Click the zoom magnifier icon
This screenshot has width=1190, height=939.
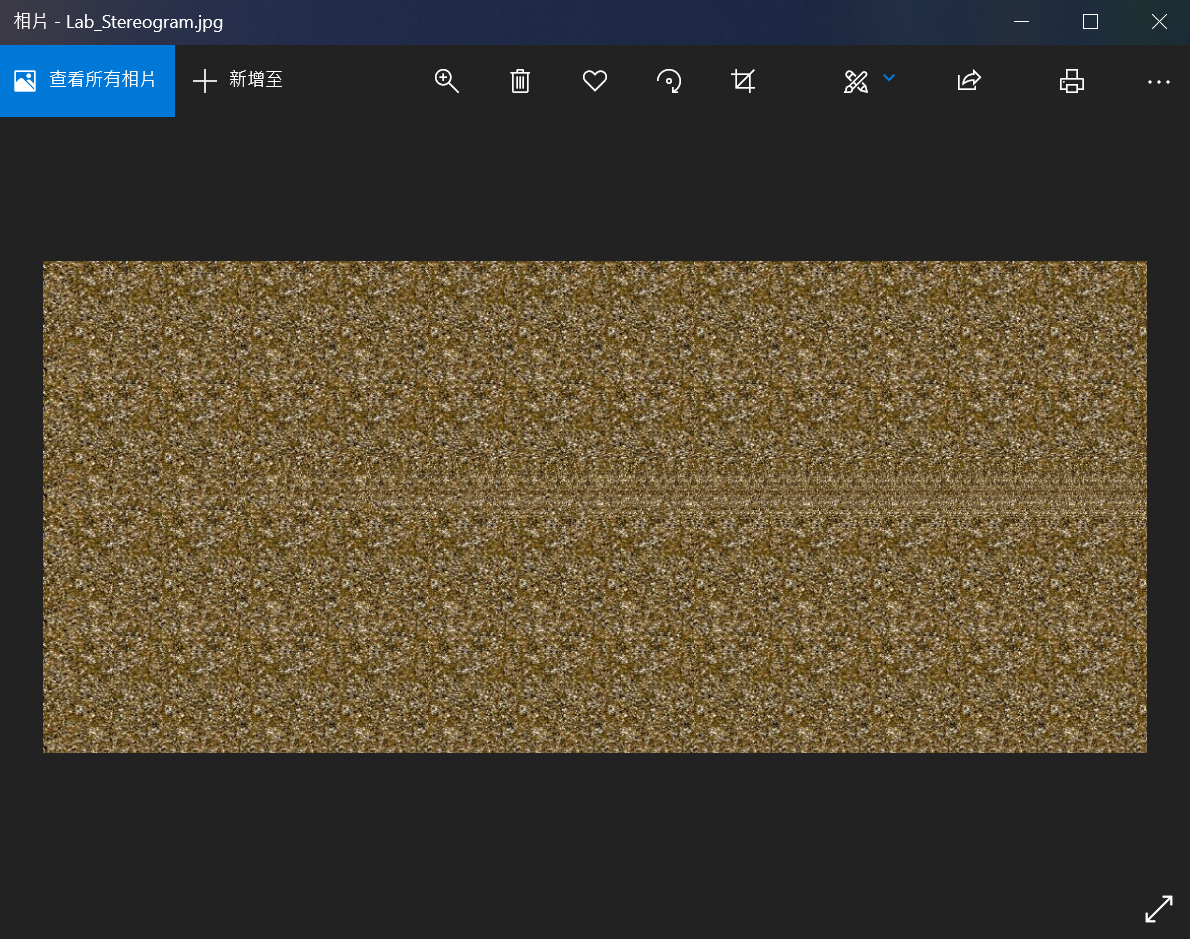446,80
